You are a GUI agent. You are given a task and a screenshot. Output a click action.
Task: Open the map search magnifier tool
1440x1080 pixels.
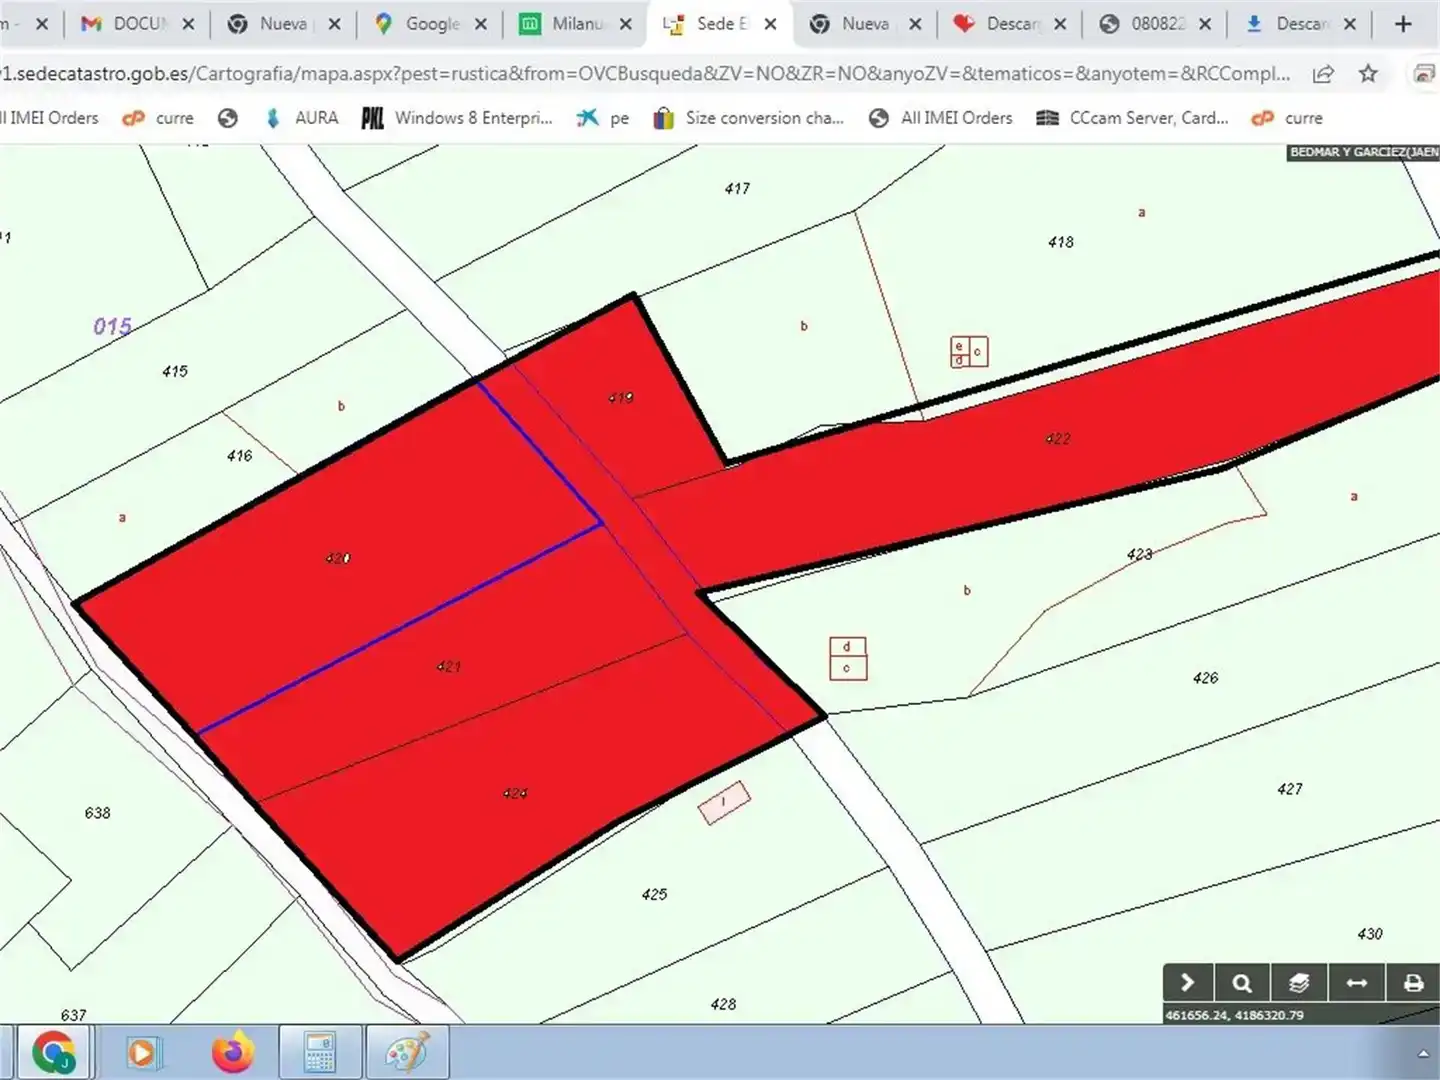[1241, 983]
